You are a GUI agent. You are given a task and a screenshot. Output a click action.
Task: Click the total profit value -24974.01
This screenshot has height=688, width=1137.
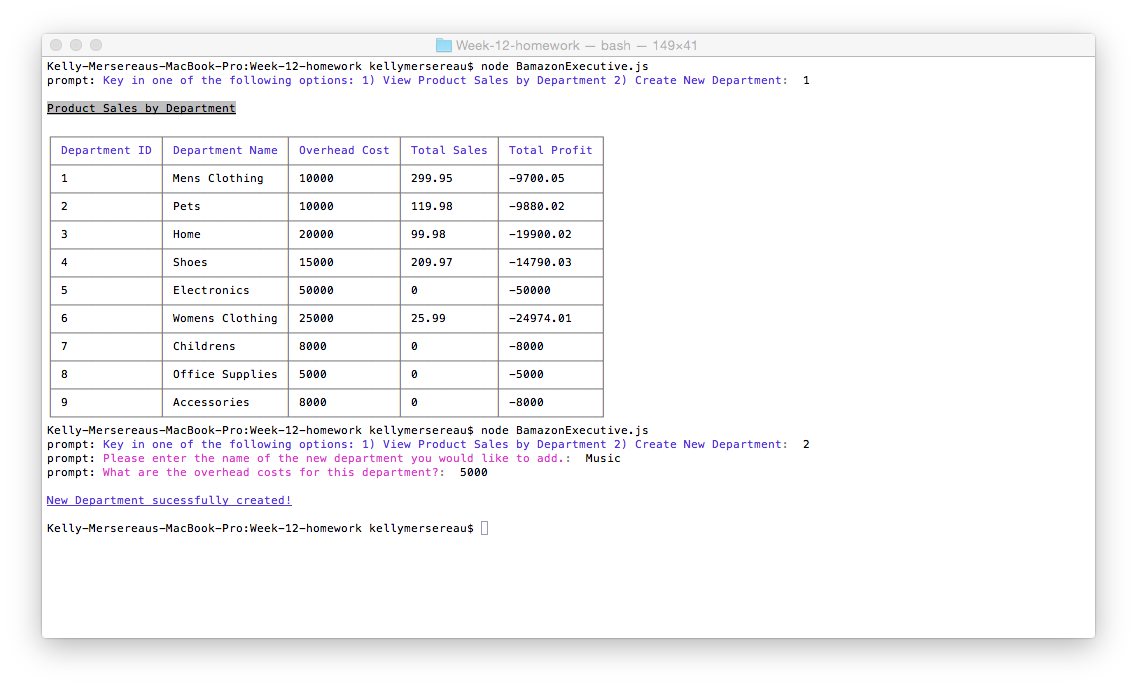[540, 318]
